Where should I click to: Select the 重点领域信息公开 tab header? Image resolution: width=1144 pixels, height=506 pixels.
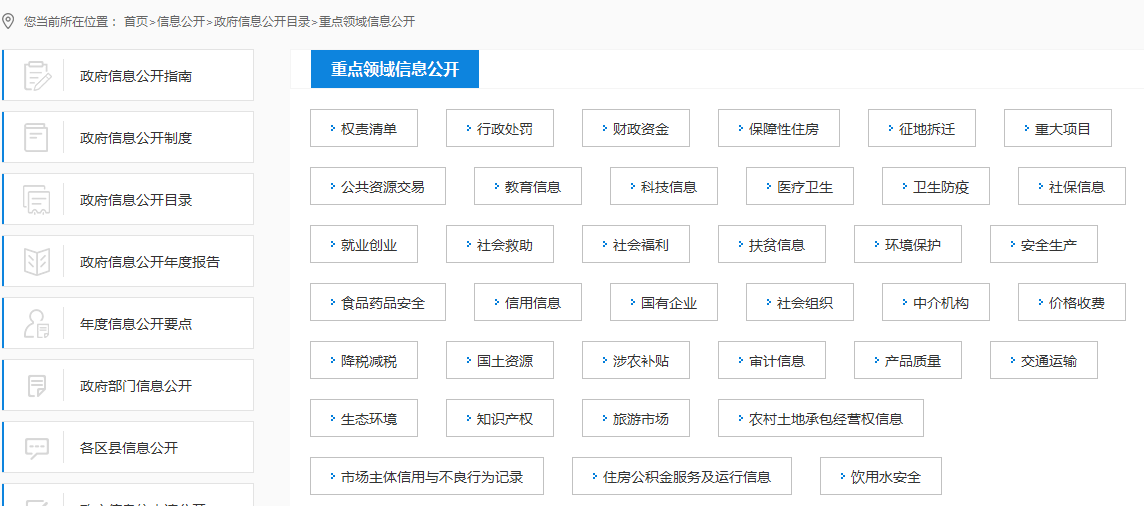tap(394, 69)
